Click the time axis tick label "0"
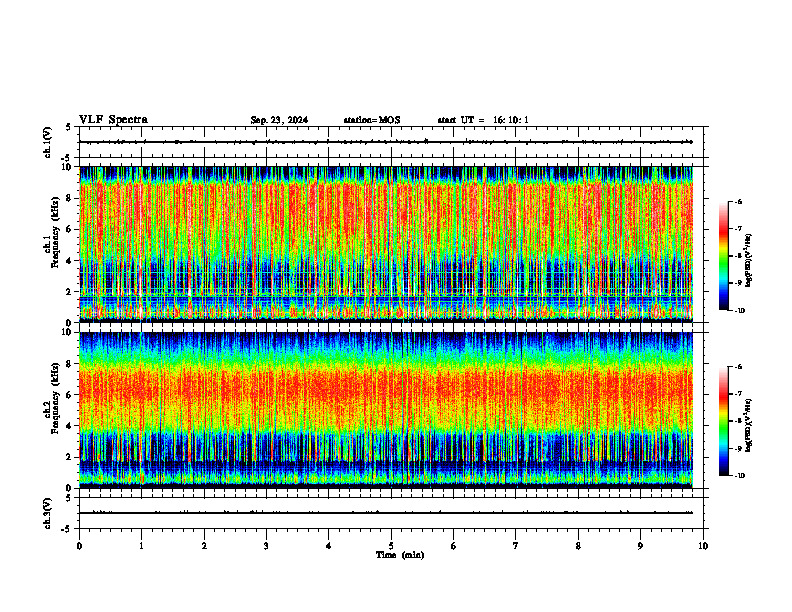Screen dimensions: 792x612 click(79, 546)
